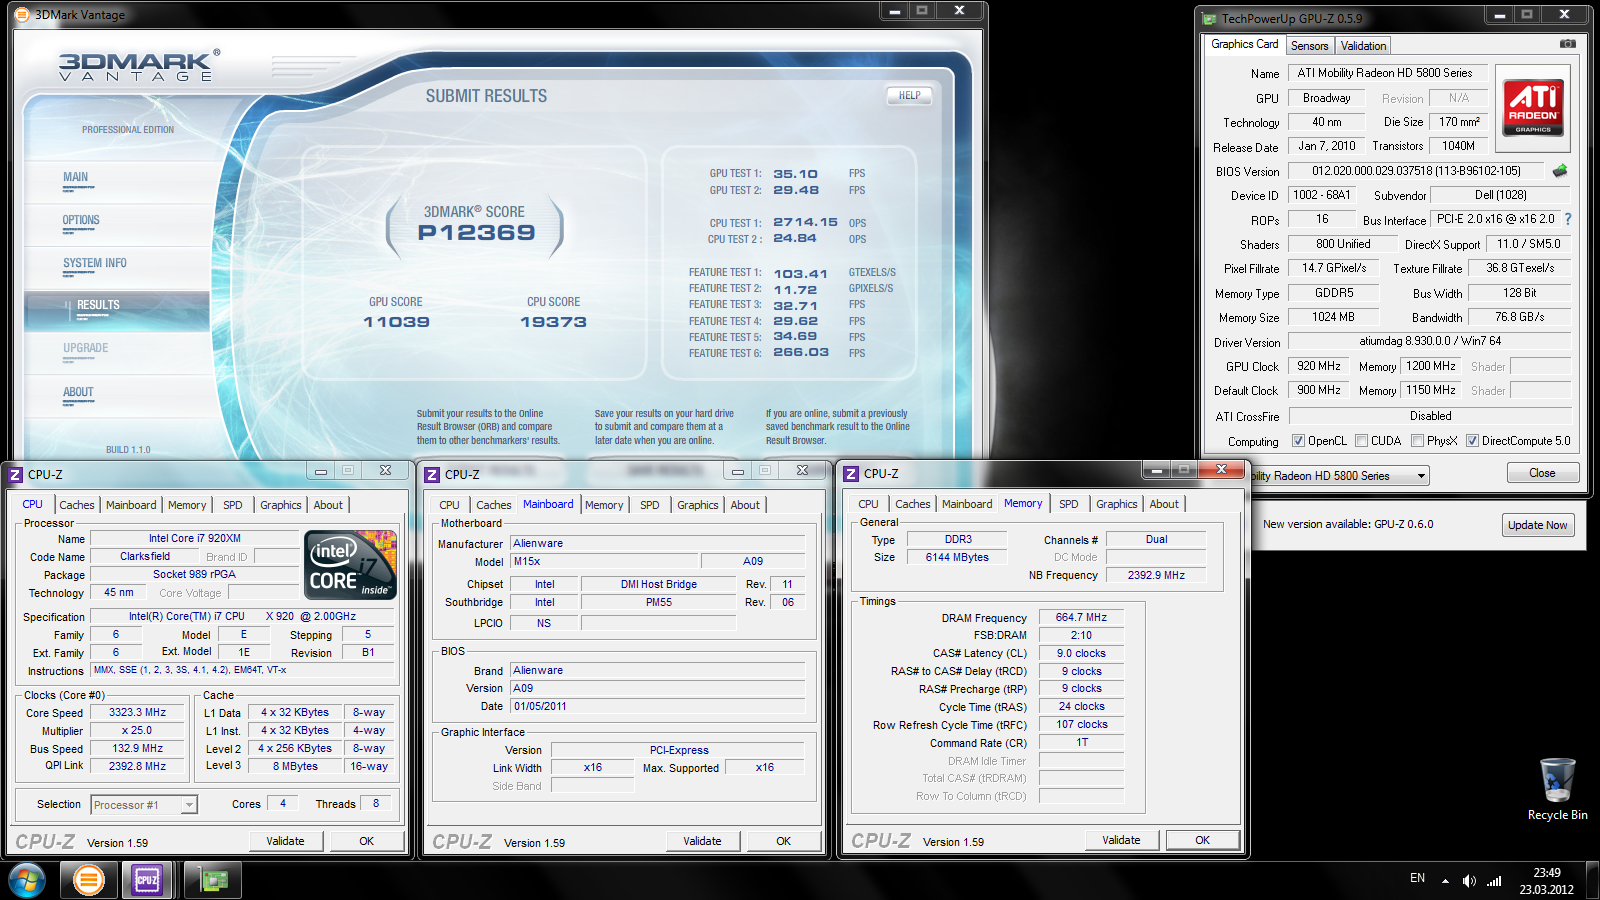Click the network signal tray icon
This screenshot has height=900, width=1600.
tap(1494, 881)
